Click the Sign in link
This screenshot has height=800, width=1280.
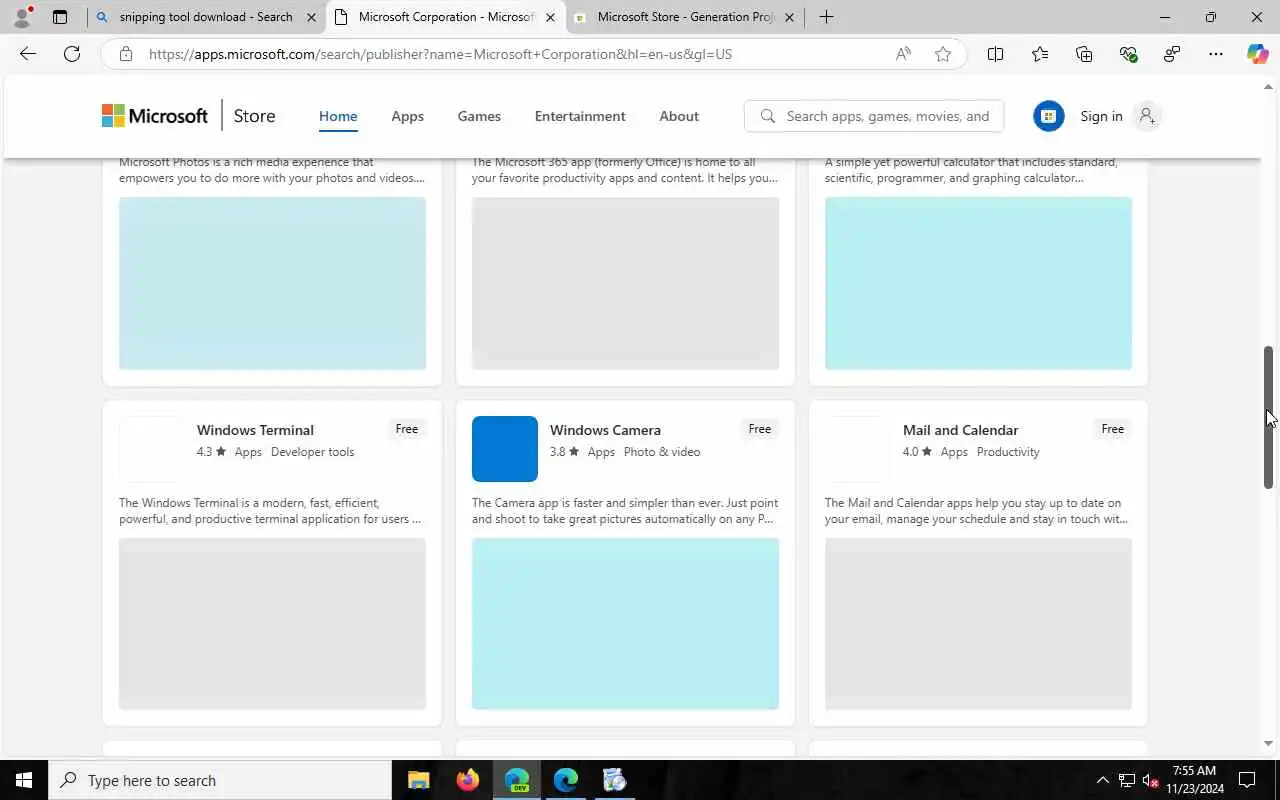1101,116
